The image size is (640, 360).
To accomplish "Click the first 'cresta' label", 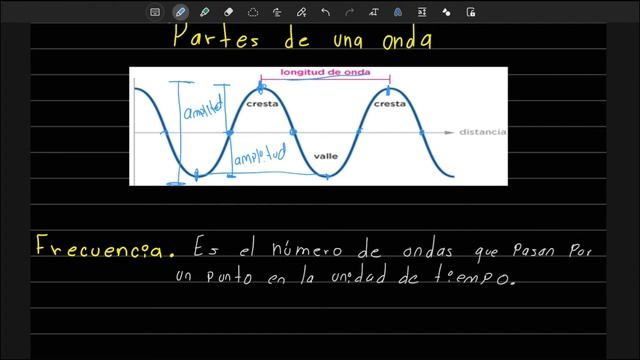I will point(262,104).
